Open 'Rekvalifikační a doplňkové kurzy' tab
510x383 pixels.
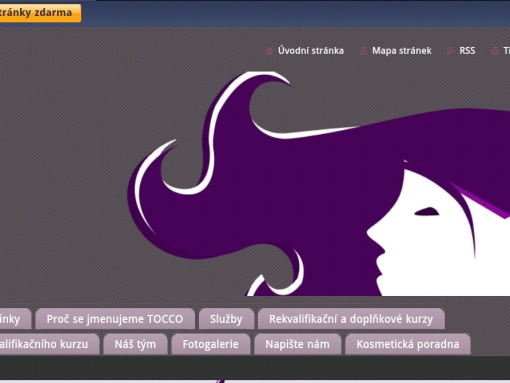351,319
